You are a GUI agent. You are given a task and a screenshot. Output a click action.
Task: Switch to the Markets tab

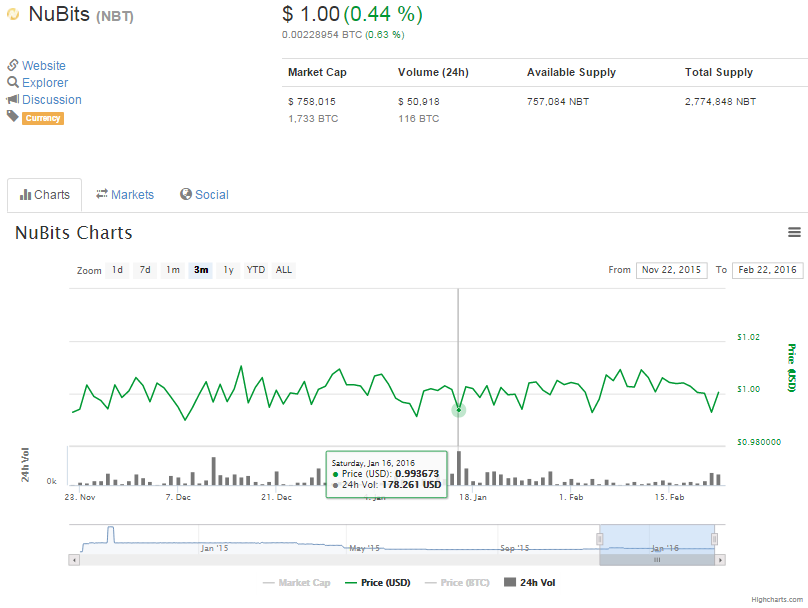pyautogui.click(x=125, y=195)
